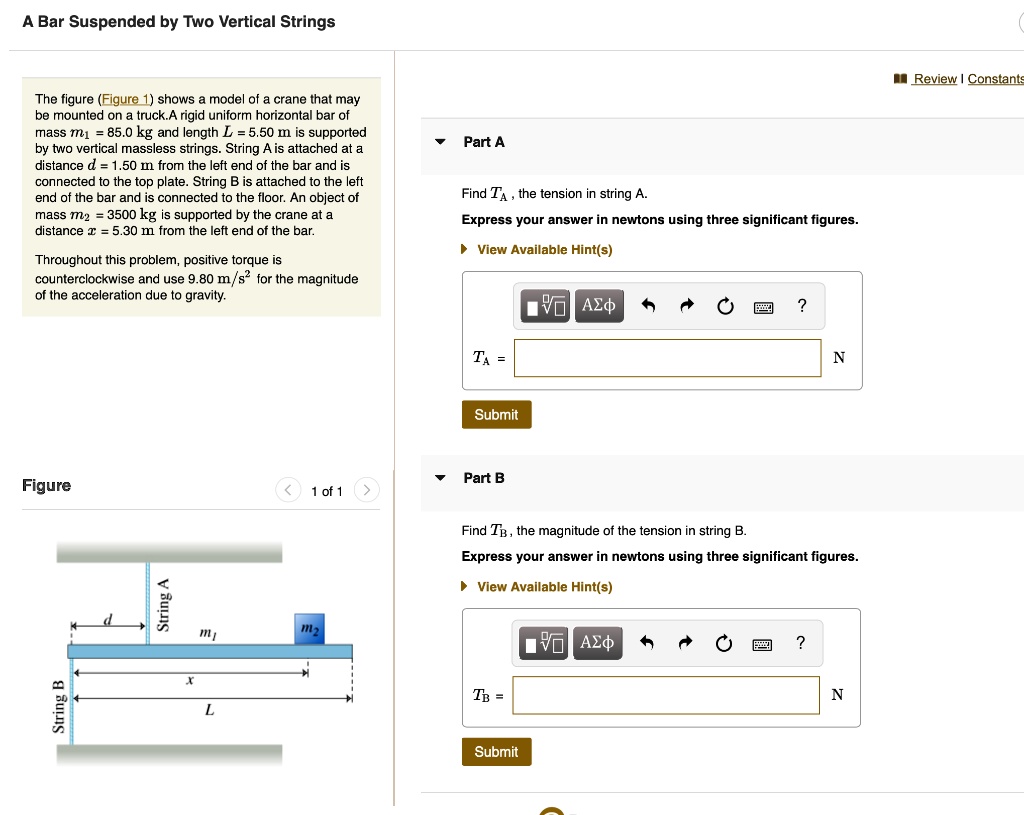The image size is (1024, 815).
Task: Open Greek symbols palette in Part A
Action: (598, 306)
